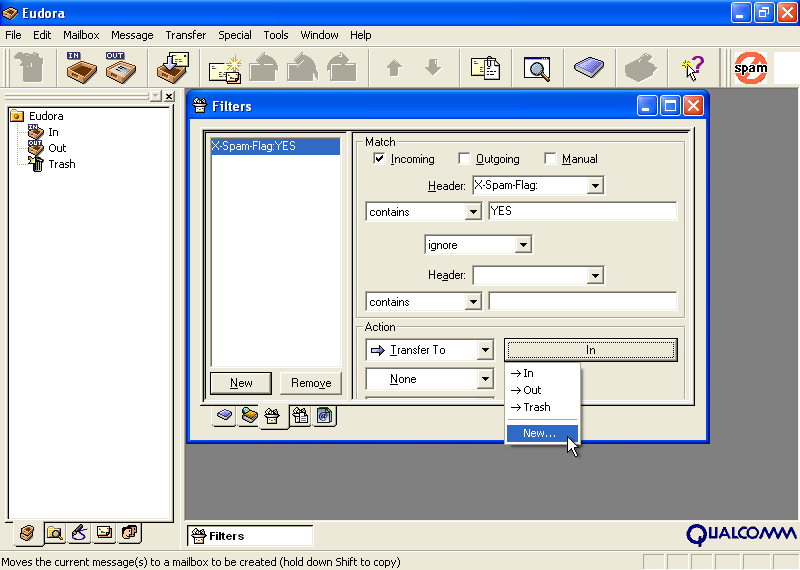This screenshot has width=800, height=570.
Task: Click the Attach File toolbar icon
Action: 485,68
